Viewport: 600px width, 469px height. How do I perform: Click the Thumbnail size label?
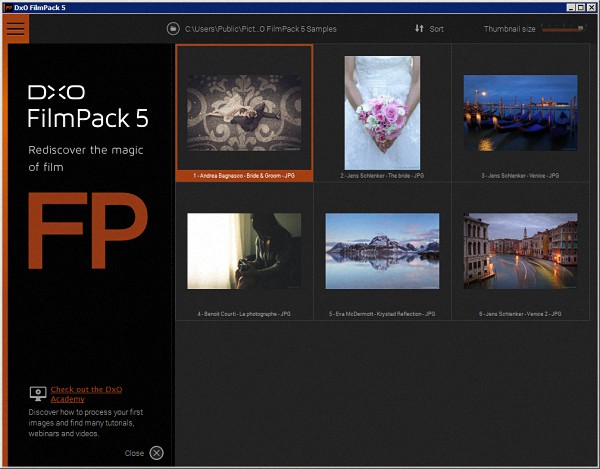[509, 29]
